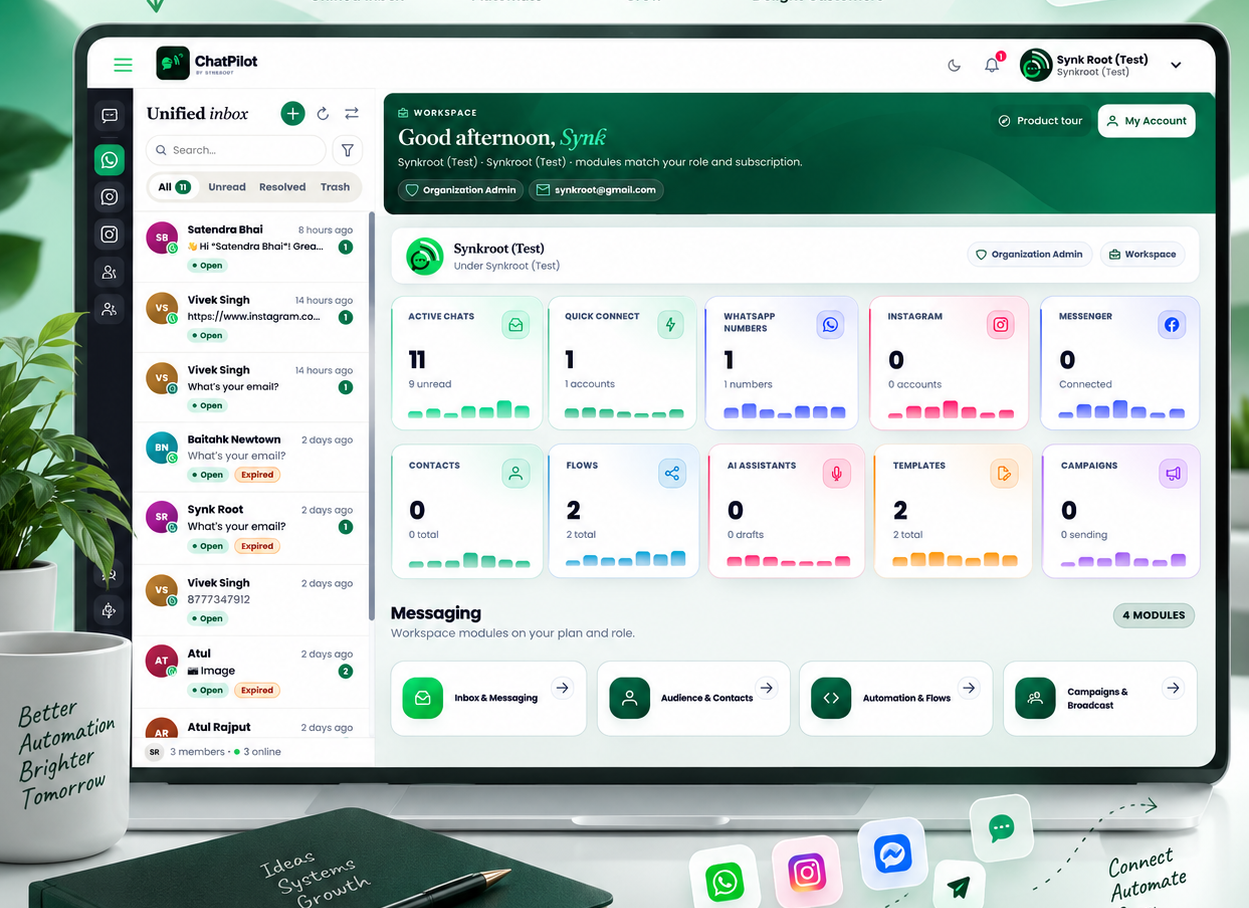Select the Instagram chat-bubble icon in the sidebar
This screenshot has height=908, width=1249.
[110, 197]
